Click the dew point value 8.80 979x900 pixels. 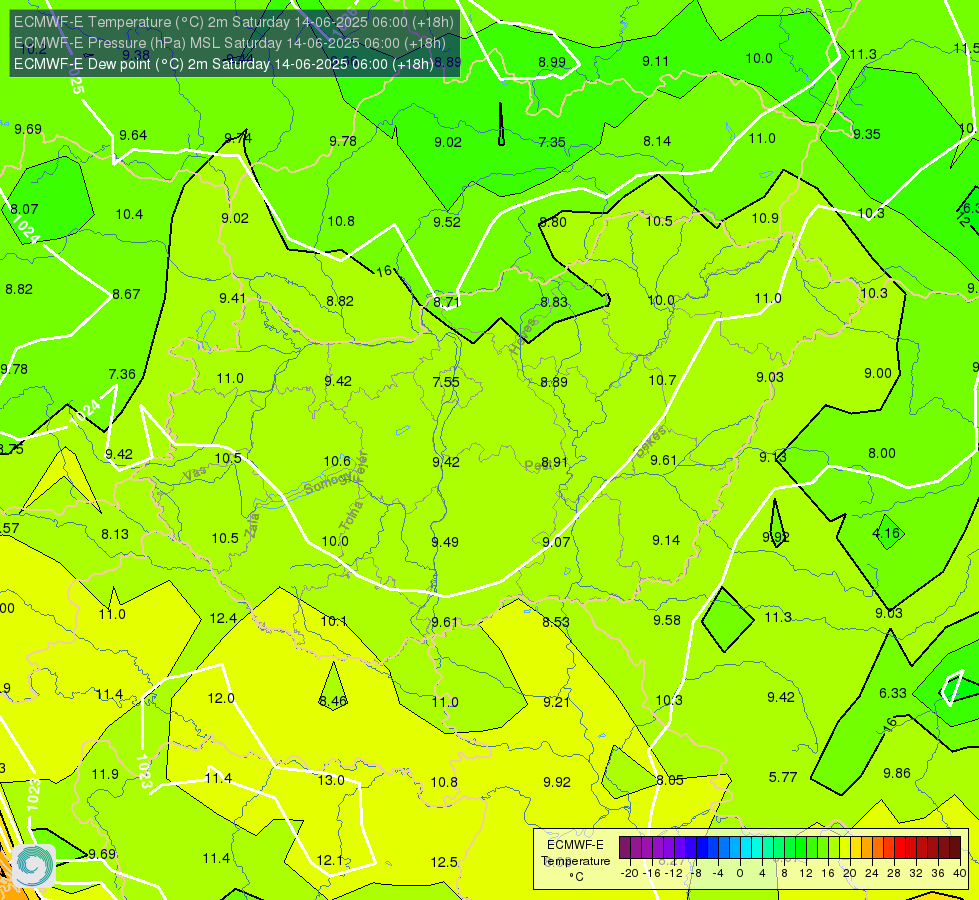pos(553,222)
